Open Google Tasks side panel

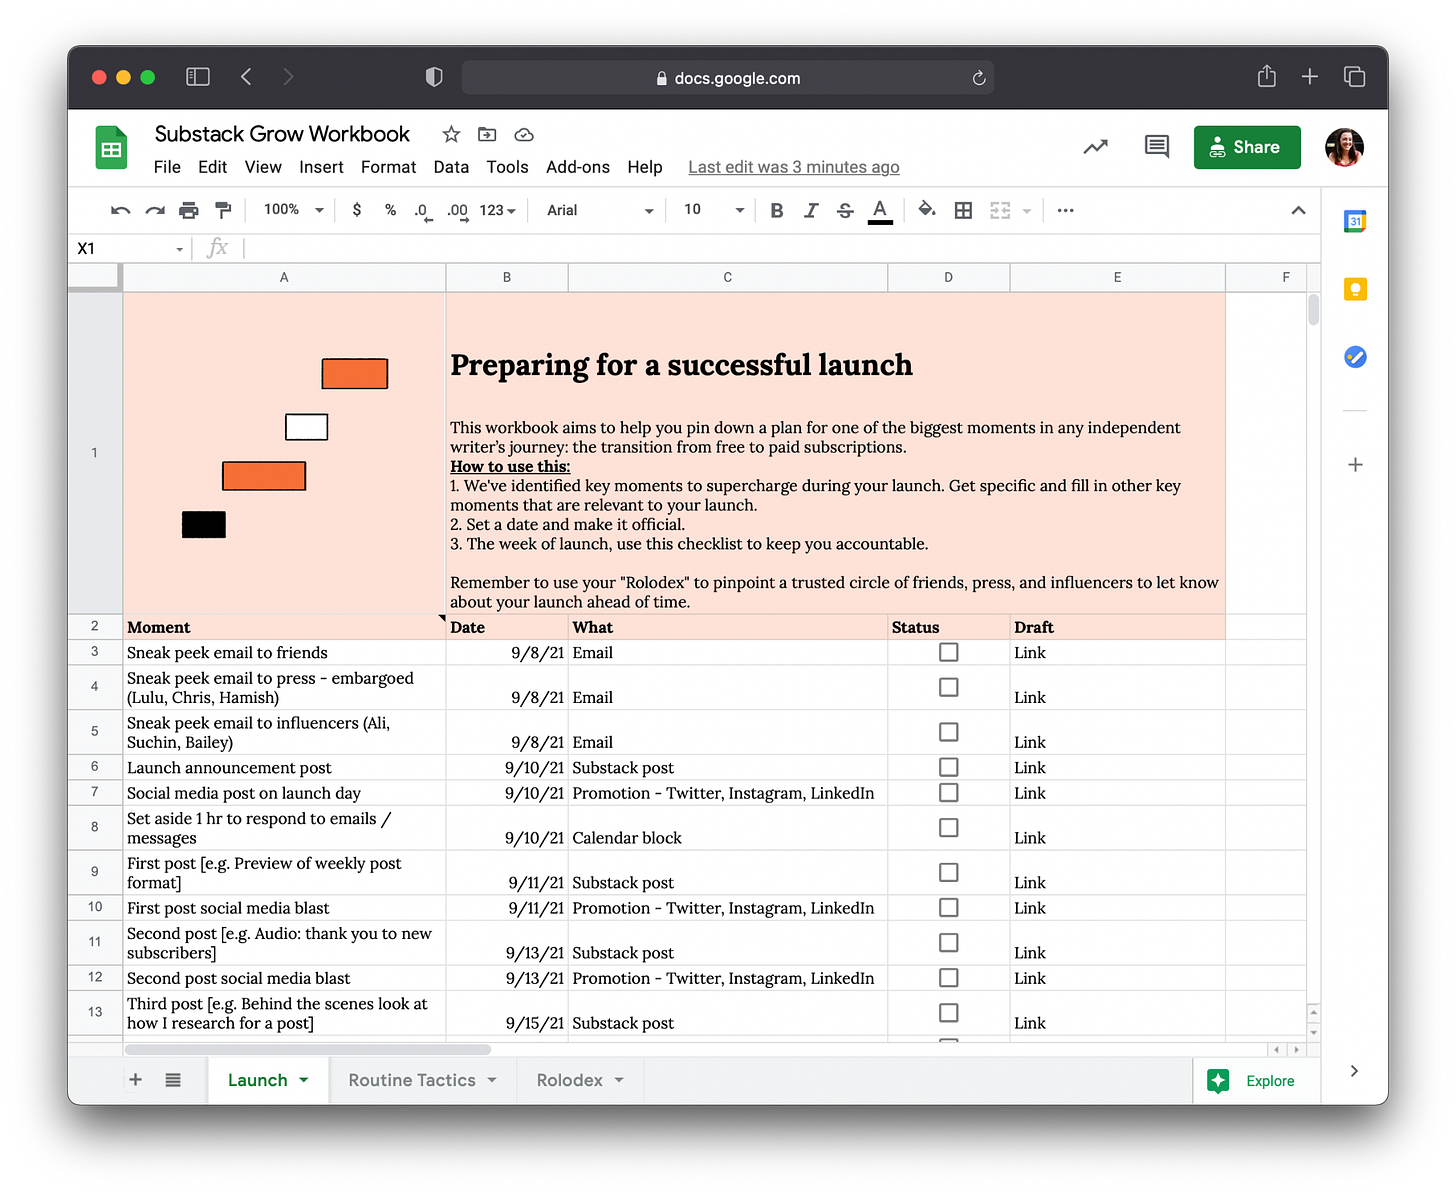[x=1355, y=357]
